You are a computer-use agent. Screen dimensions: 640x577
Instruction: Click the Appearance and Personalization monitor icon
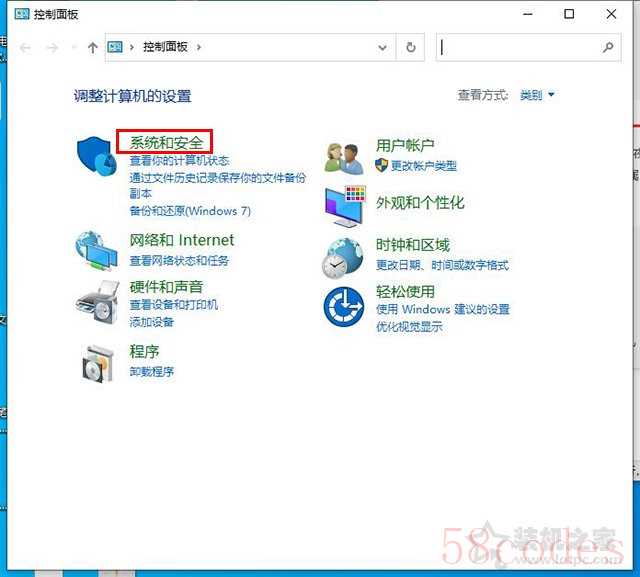pos(344,205)
